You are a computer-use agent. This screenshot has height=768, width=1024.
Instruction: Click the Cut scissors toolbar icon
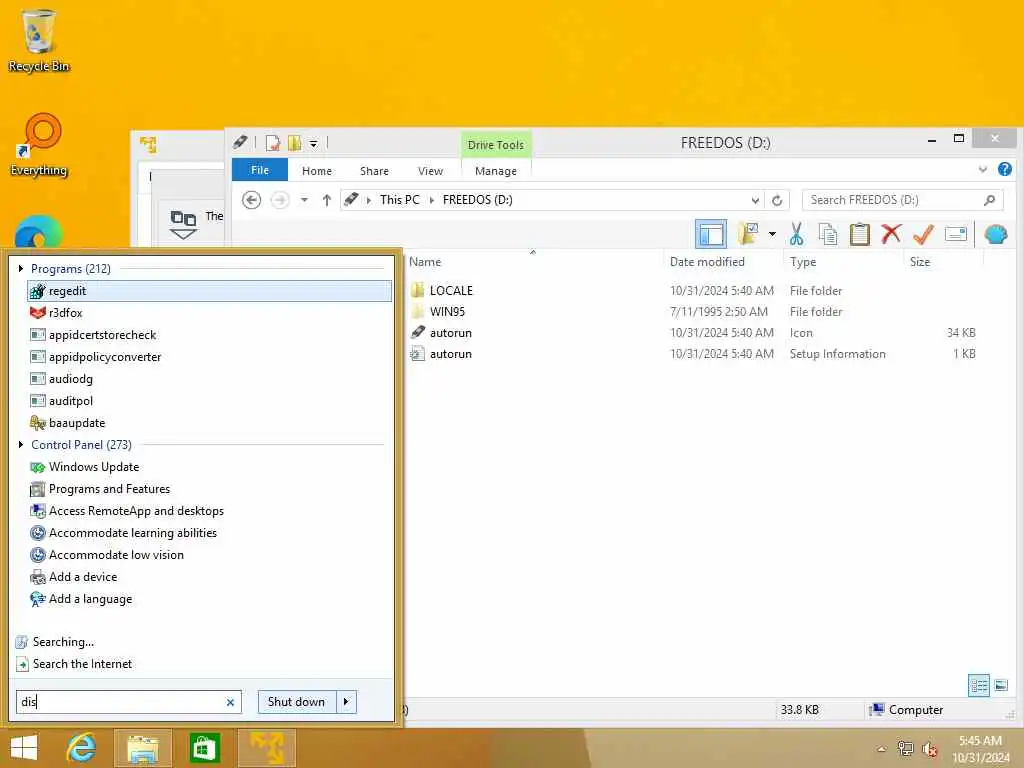tap(796, 234)
